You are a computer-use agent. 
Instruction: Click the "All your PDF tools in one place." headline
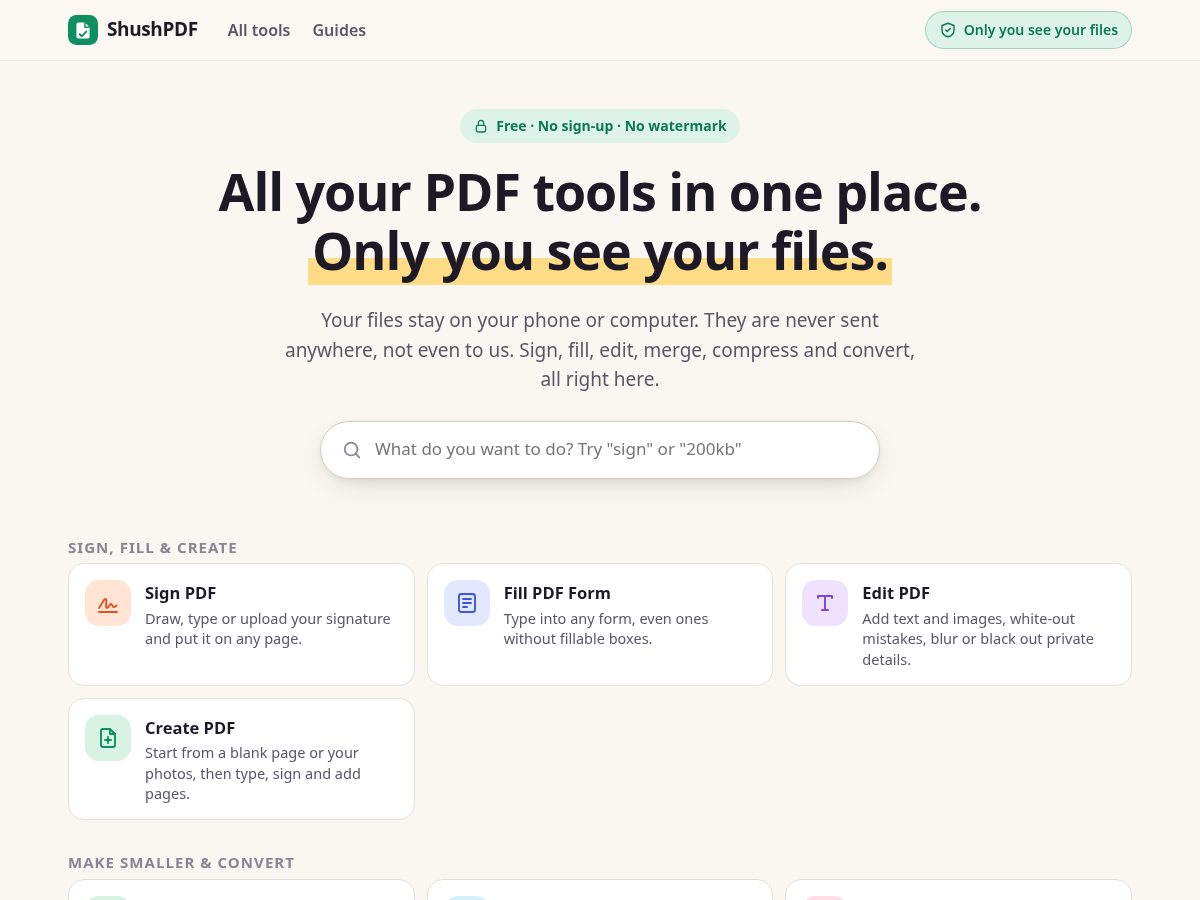[x=600, y=192]
